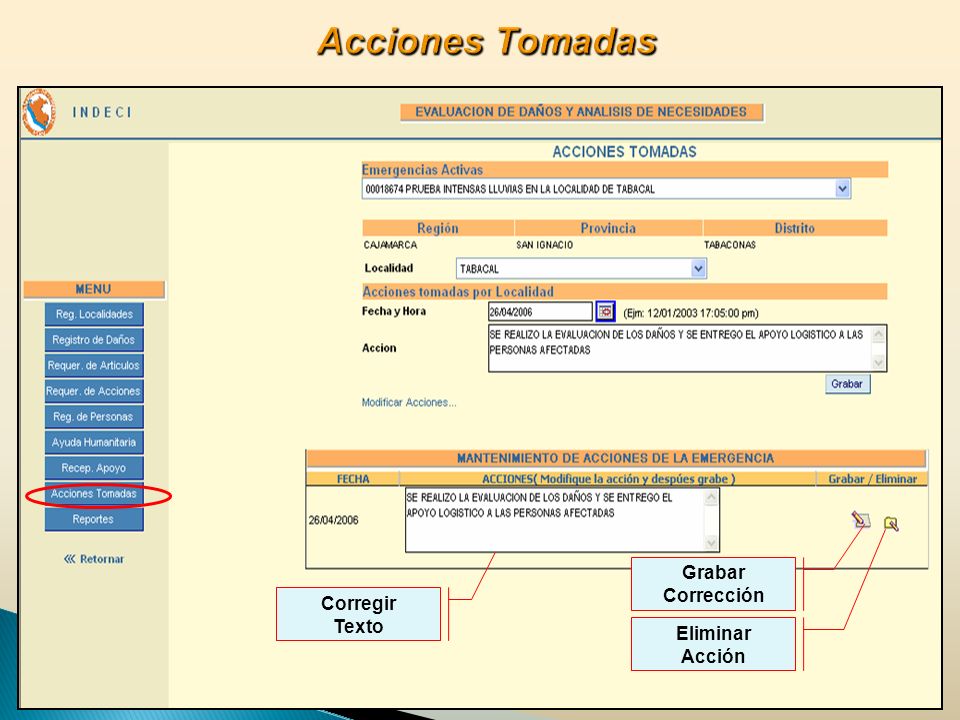Select Reg. de Personas menu
The image size is (960, 720).
coord(94,417)
